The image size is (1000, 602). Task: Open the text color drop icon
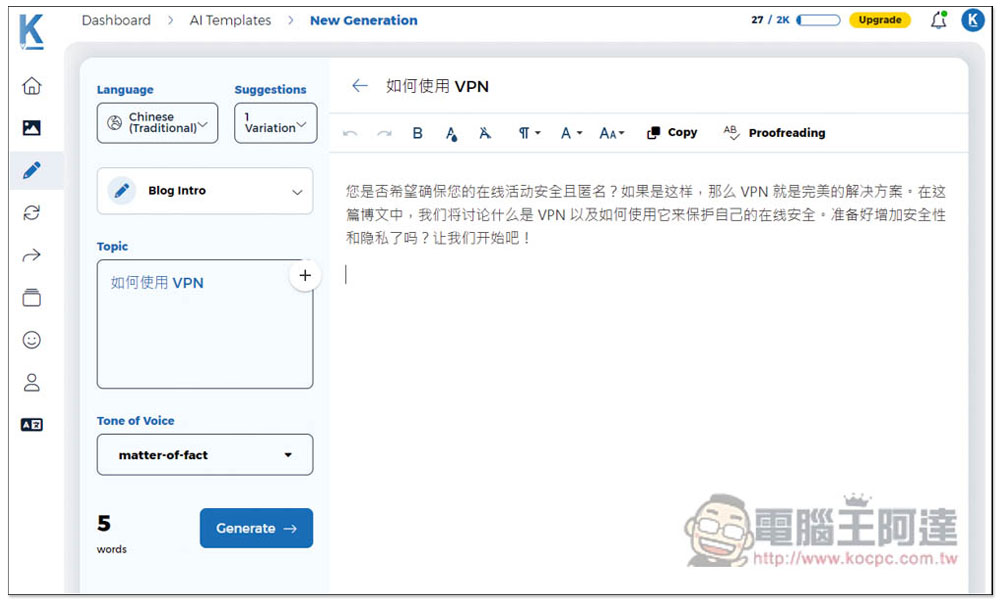[452, 133]
